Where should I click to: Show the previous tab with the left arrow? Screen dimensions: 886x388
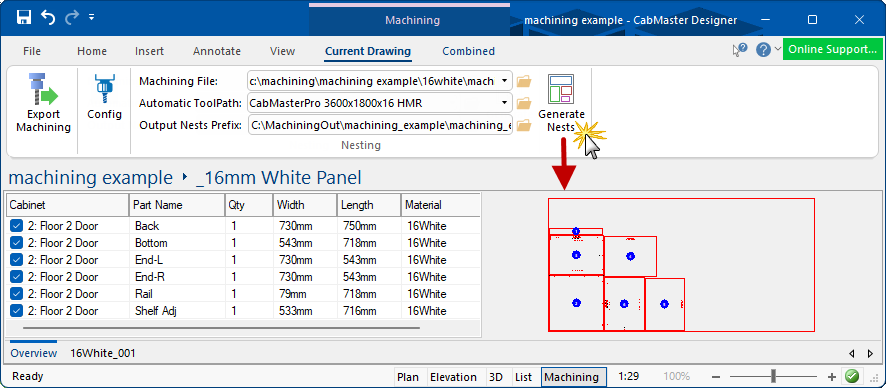click(852, 354)
